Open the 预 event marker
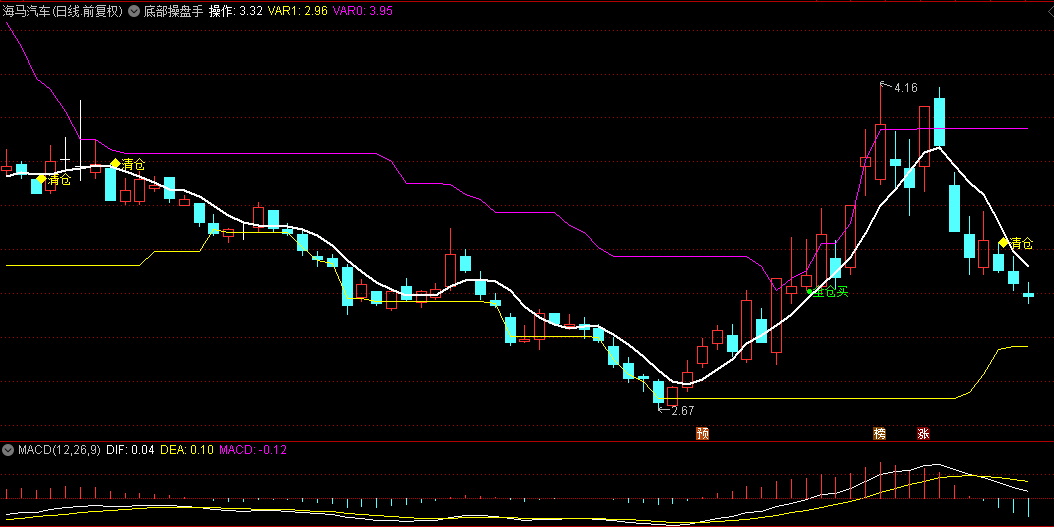The width and height of the screenshot is (1054, 527). (702, 433)
